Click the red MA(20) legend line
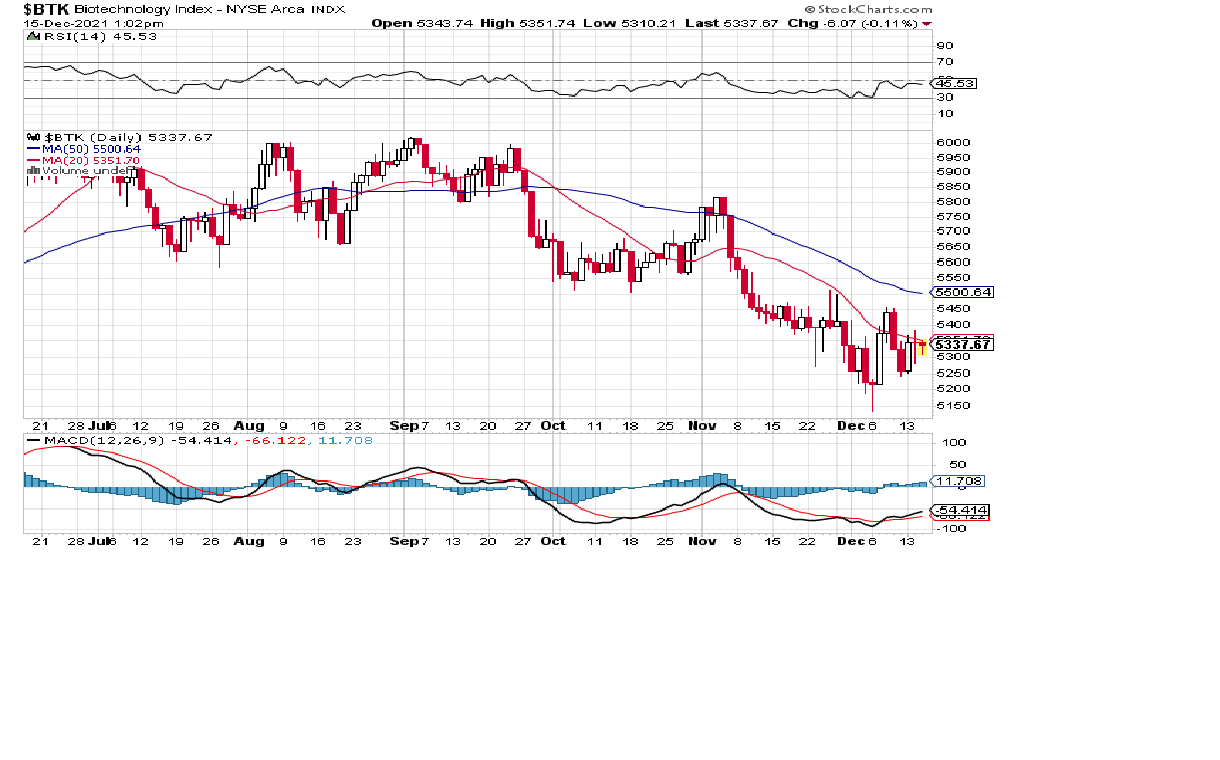This screenshot has height=760, width=1220. pyautogui.click(x=31, y=160)
